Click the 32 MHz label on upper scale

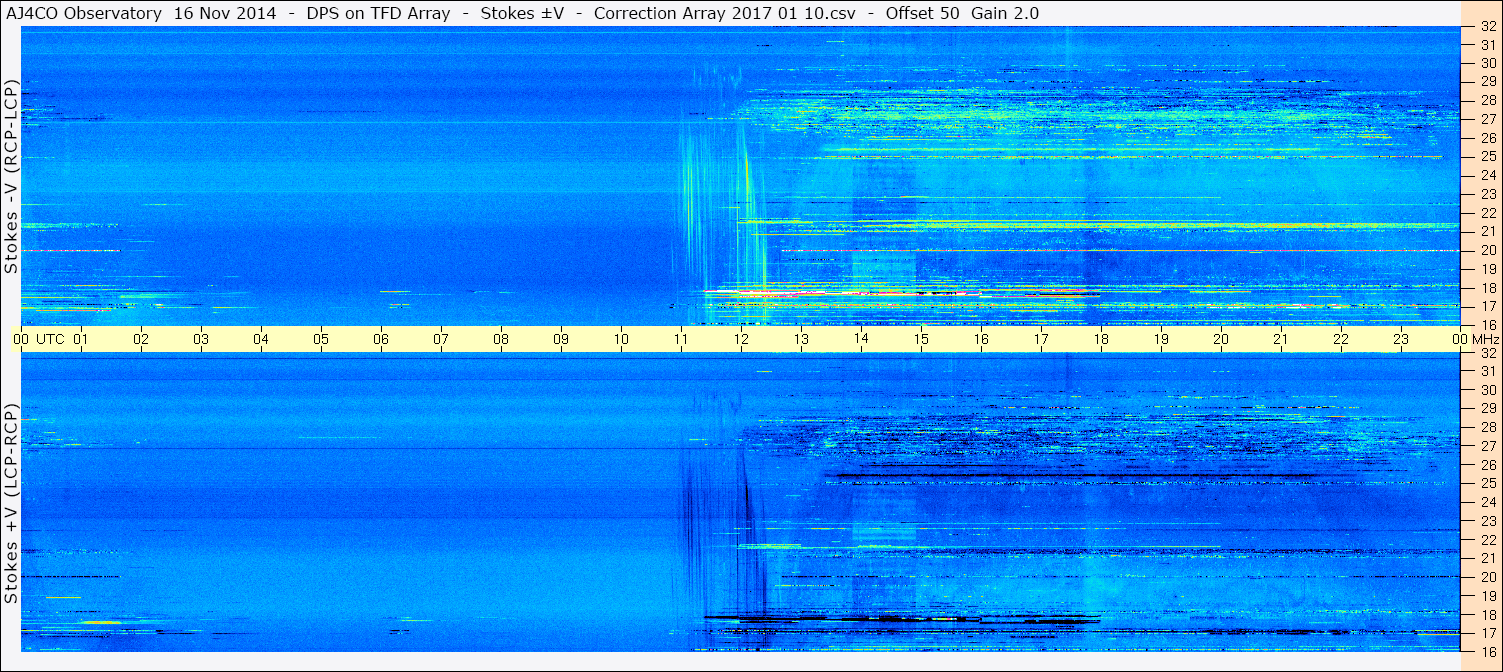[1487, 27]
